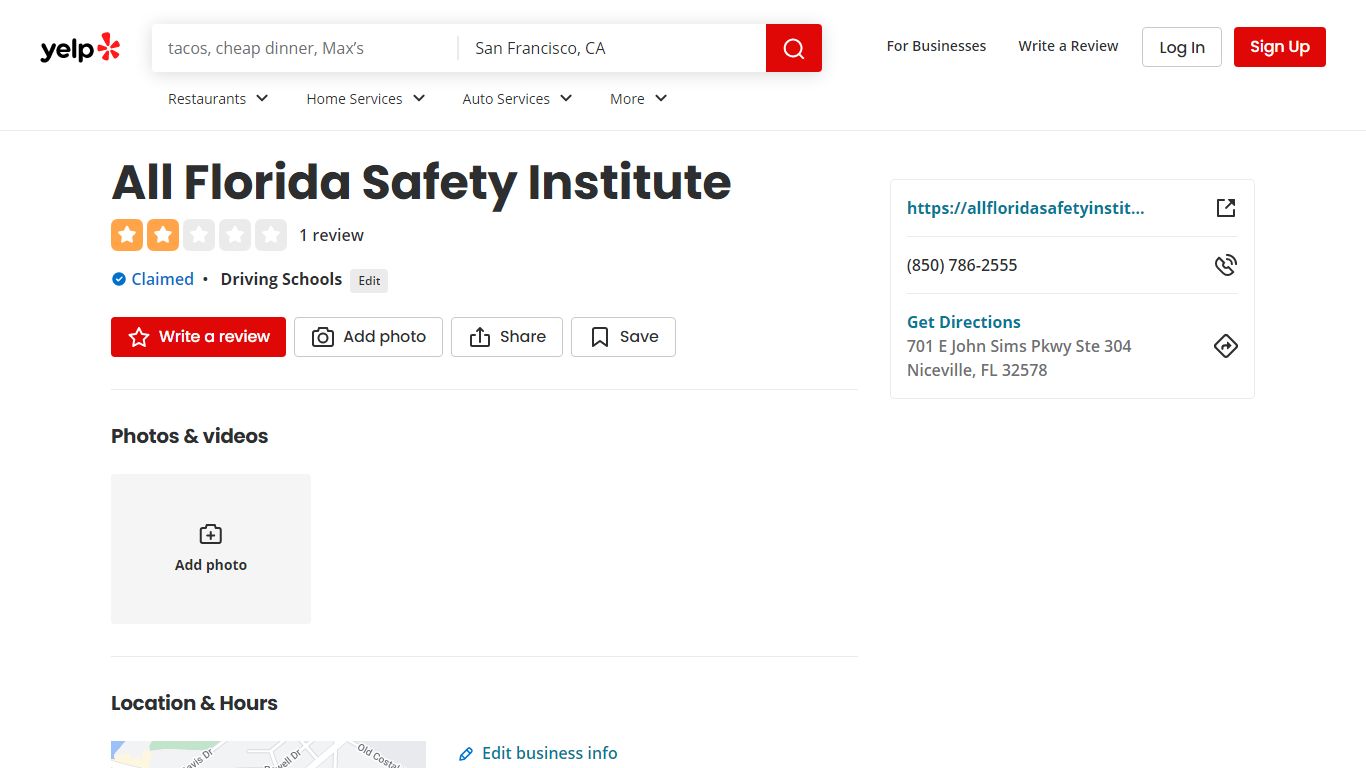1366x768 pixels.
Task: Click the Photos & videos heading
Action: coord(190,436)
